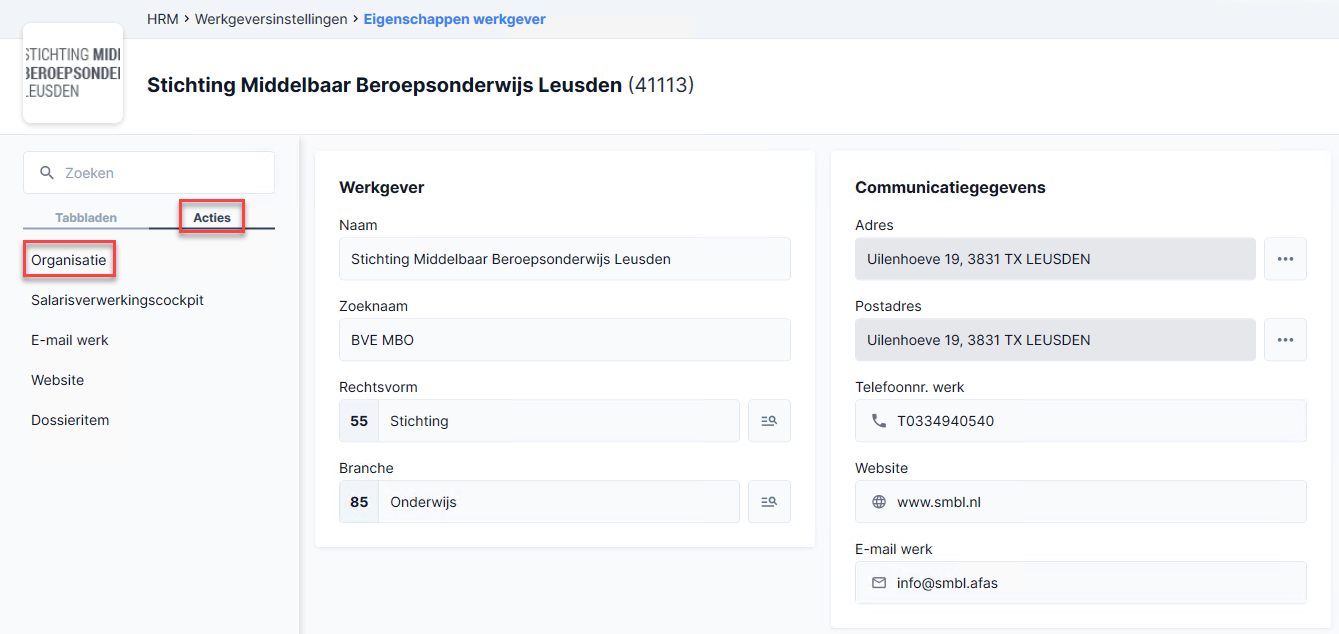Switch to the Tabbladen tab

click(86, 217)
